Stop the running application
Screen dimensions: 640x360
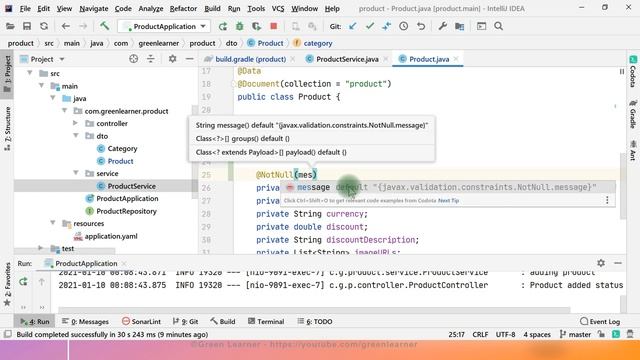point(273,27)
